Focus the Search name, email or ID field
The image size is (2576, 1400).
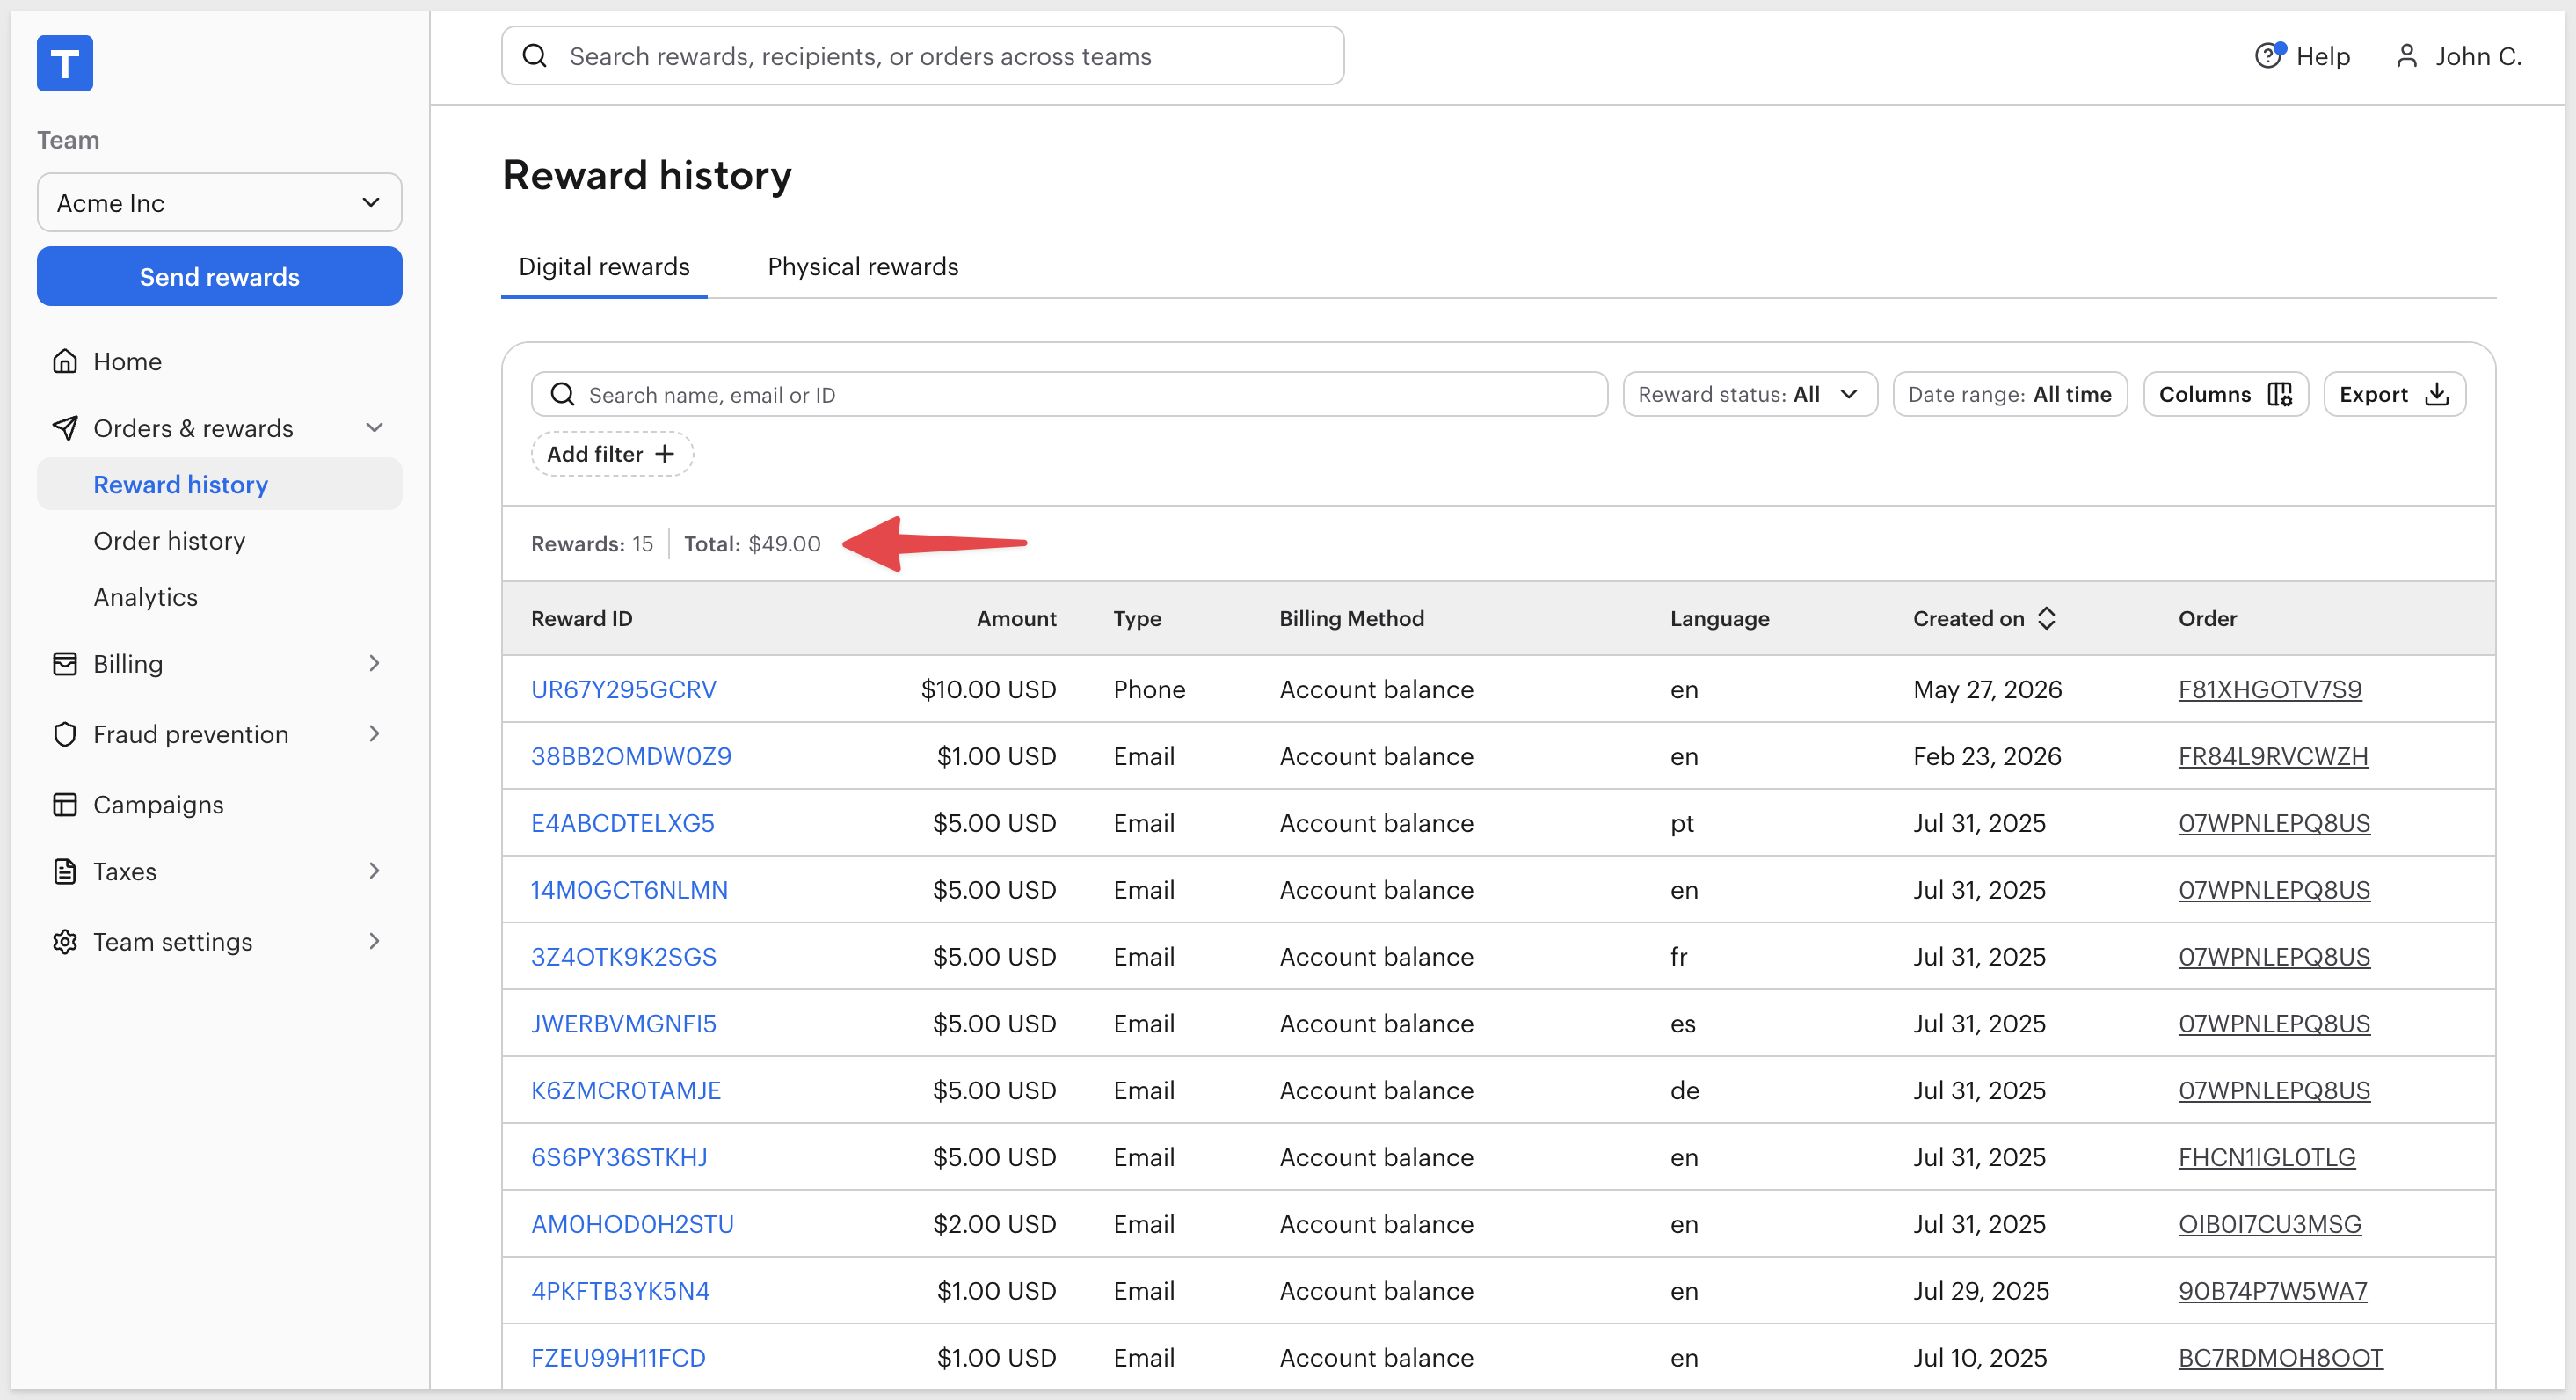[x=1069, y=395]
